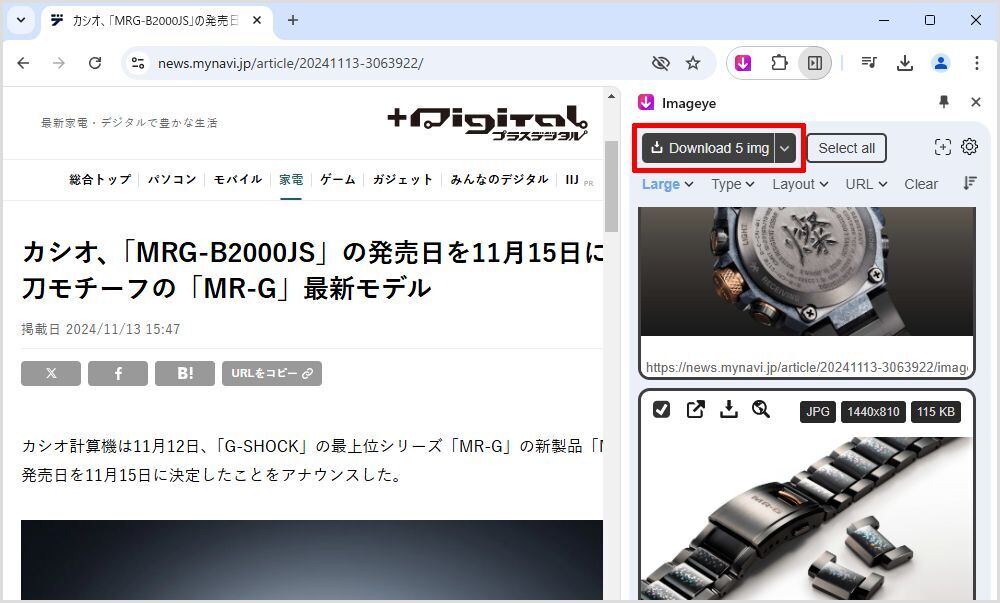Open the user profile avatar

(941, 63)
